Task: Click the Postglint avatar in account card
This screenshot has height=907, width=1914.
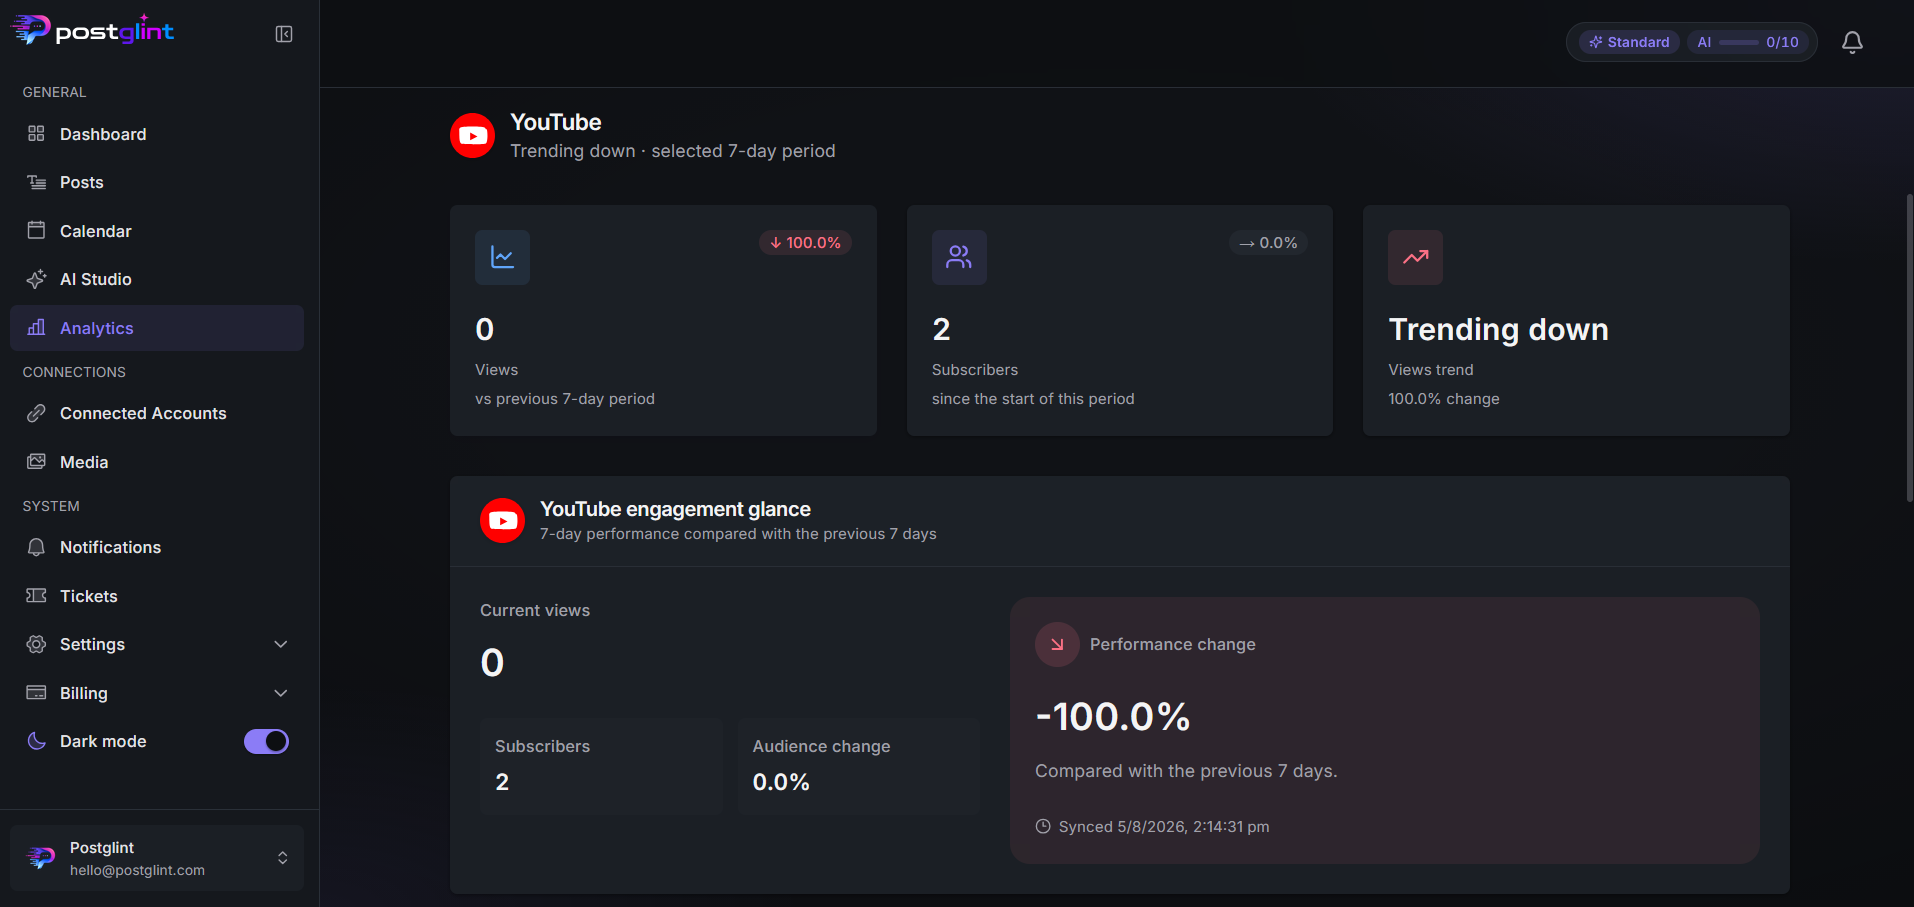Action: pyautogui.click(x=41, y=858)
